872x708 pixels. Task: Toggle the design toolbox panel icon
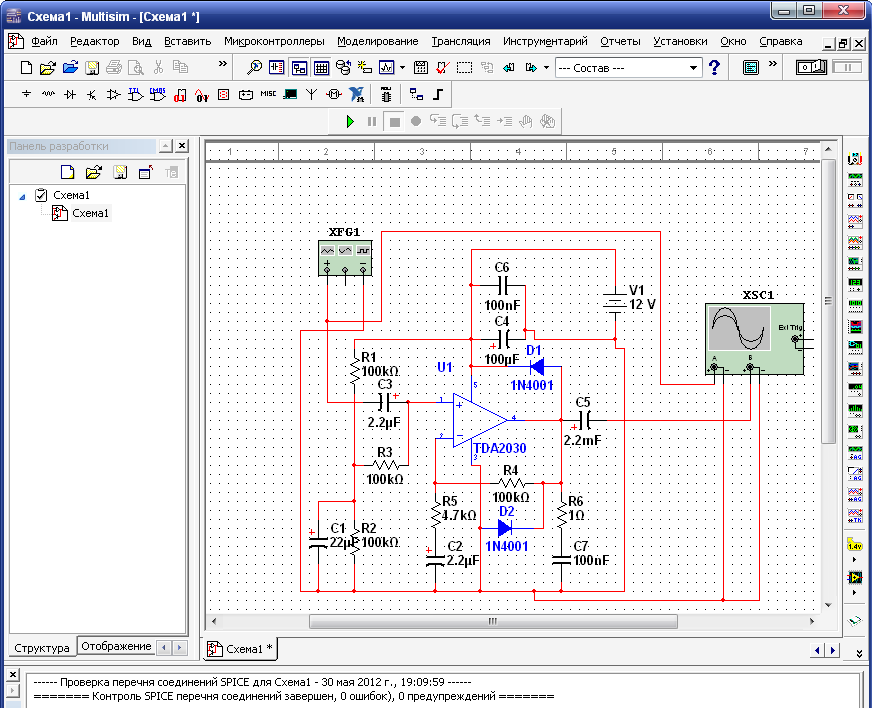pyautogui.click(x=299, y=68)
